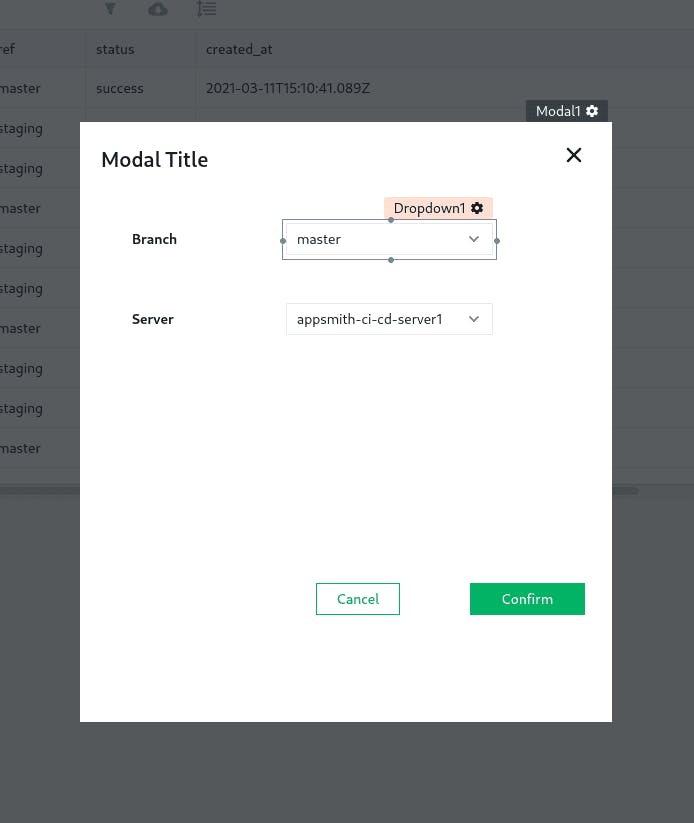Expand the Branch dropdown showing master
Image resolution: width=694 pixels, height=823 pixels.
coord(389,239)
